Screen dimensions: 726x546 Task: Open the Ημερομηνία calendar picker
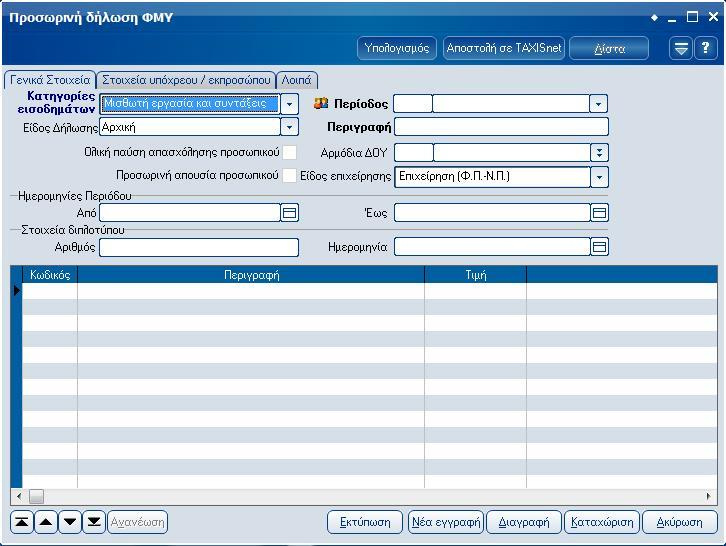600,247
